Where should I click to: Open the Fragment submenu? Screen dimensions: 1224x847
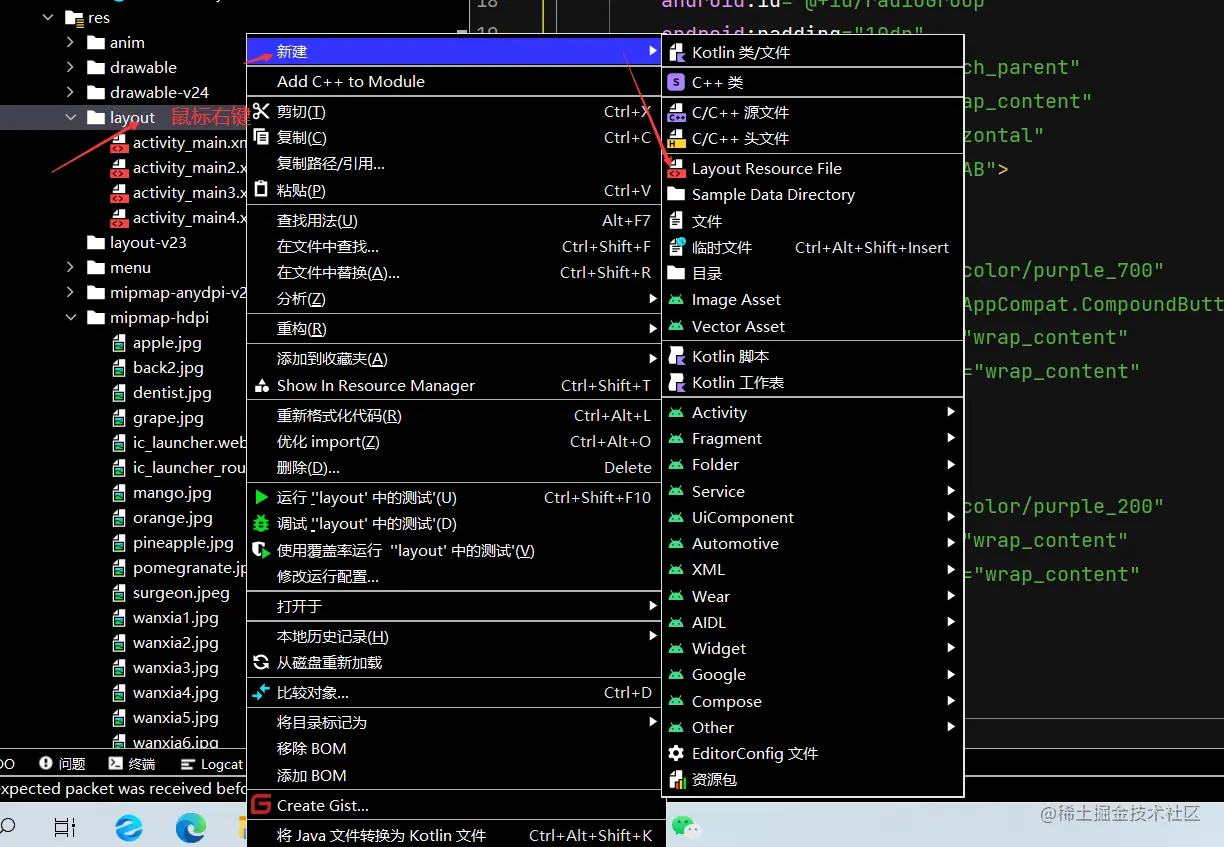point(812,438)
